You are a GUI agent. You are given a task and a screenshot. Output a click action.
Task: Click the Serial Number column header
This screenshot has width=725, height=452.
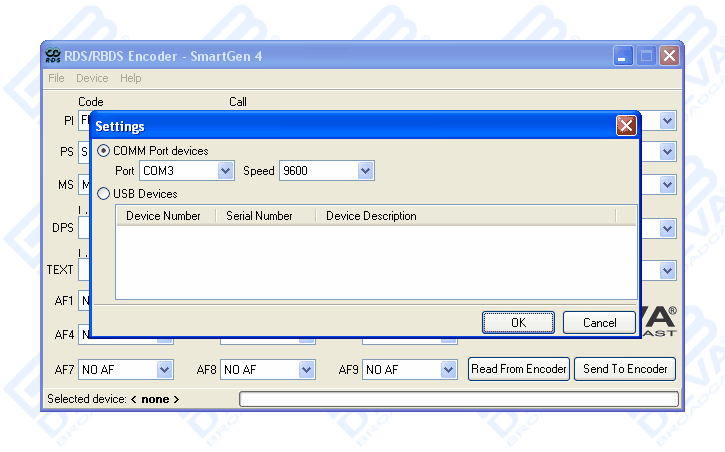tap(260, 216)
